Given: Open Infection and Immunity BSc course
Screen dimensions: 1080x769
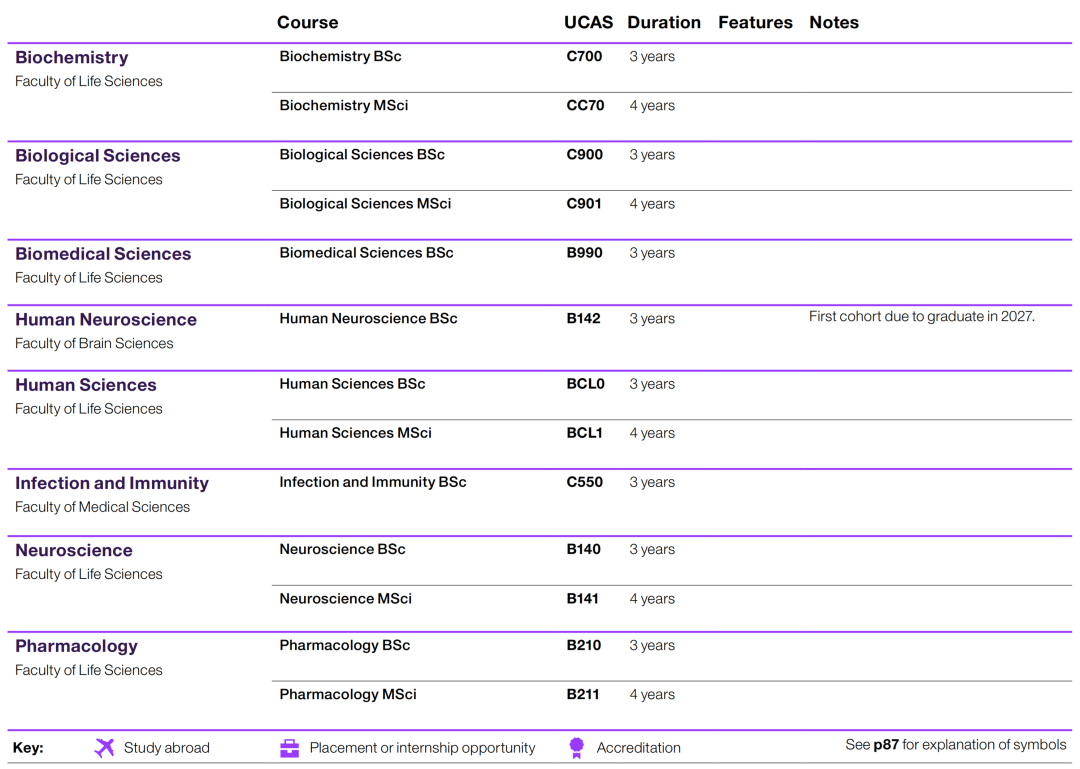Looking at the screenshot, I should (x=372, y=482).
